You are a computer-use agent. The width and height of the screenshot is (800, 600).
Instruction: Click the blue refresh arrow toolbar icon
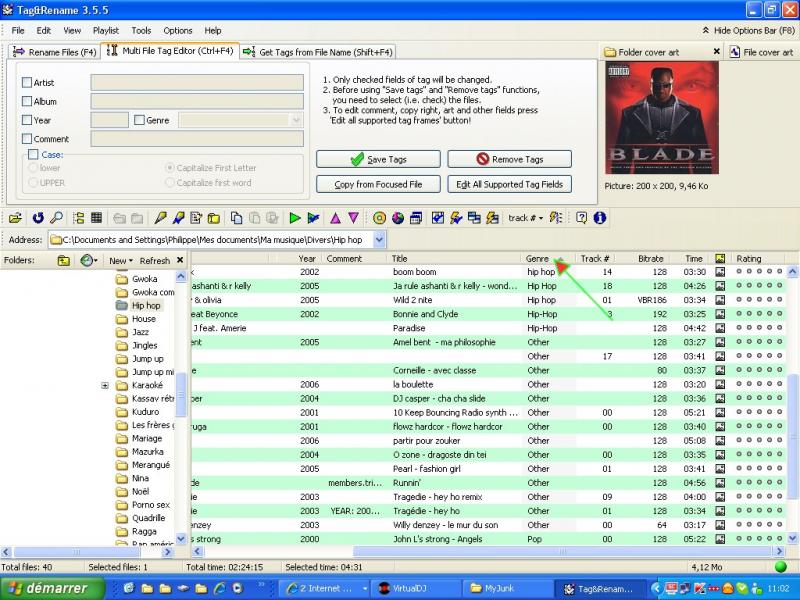click(38, 217)
